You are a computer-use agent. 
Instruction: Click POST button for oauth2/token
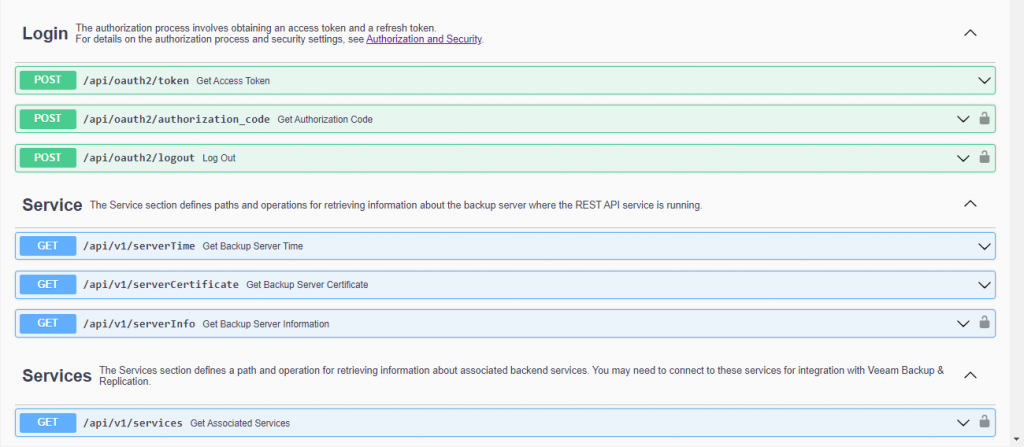(48, 80)
